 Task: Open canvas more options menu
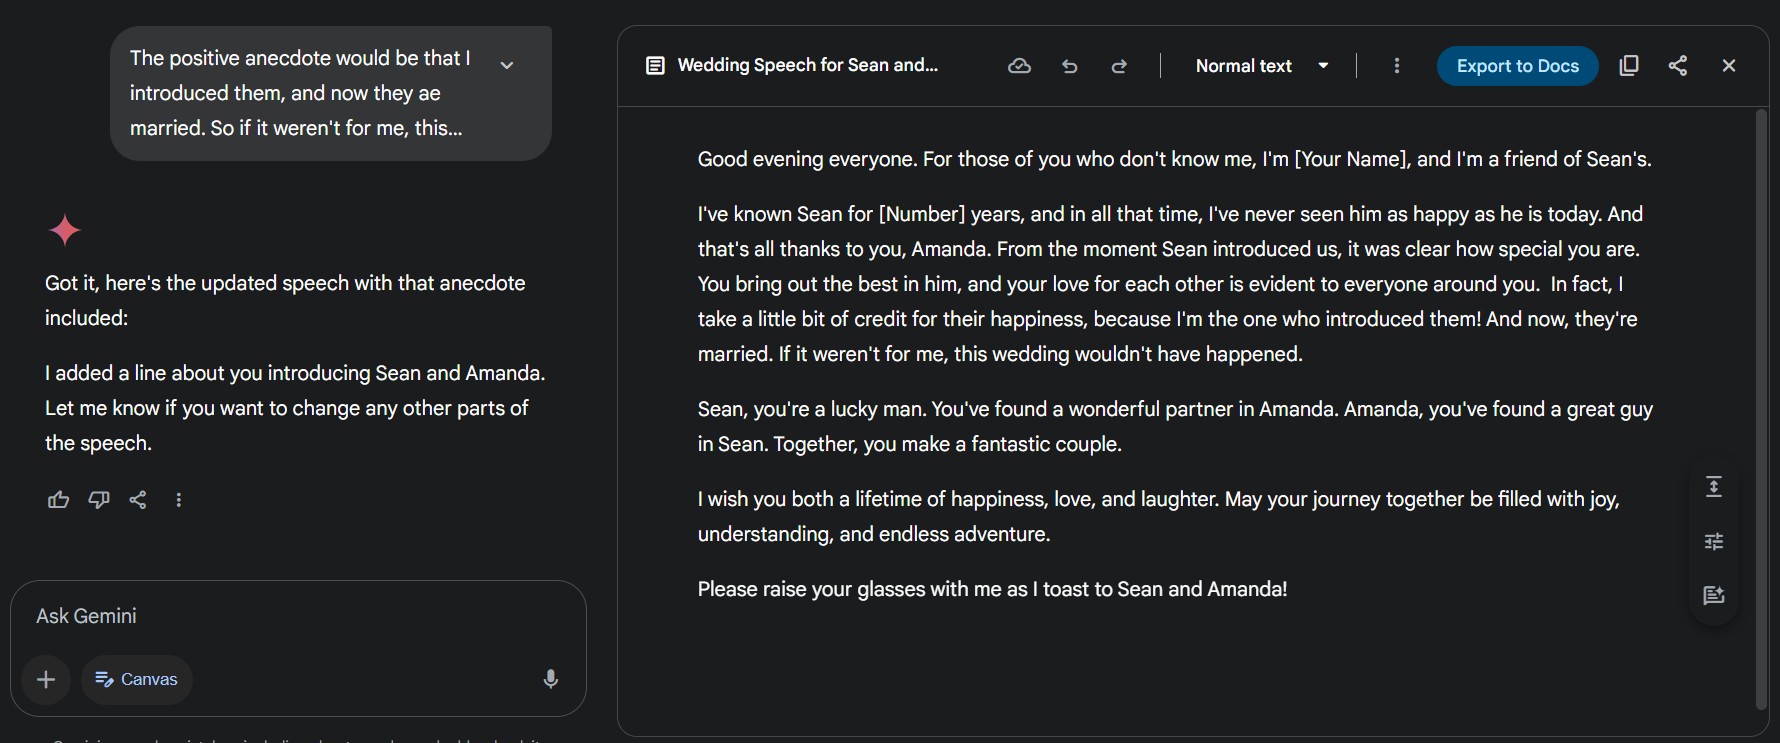pyautogui.click(x=1397, y=66)
